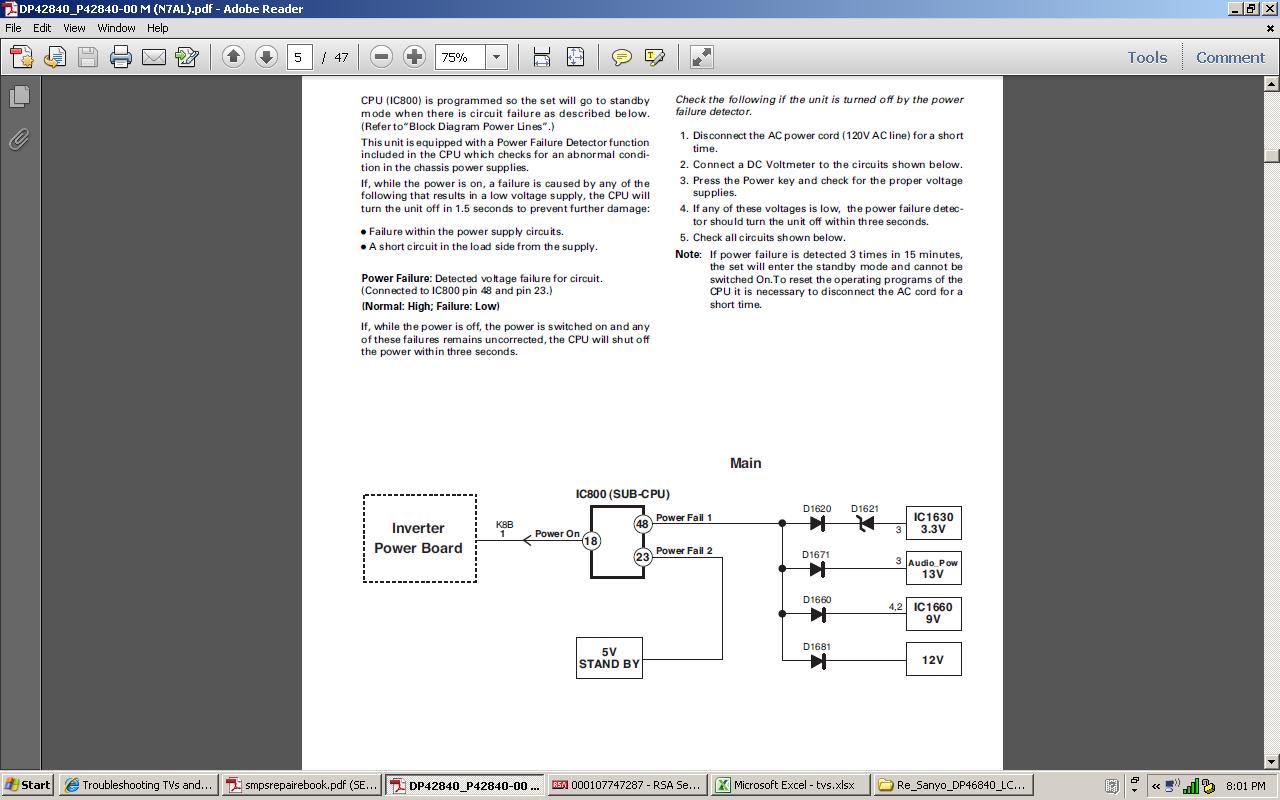The image size is (1280, 800).
Task: Click the Save file floppy icon
Action: pos(88,57)
